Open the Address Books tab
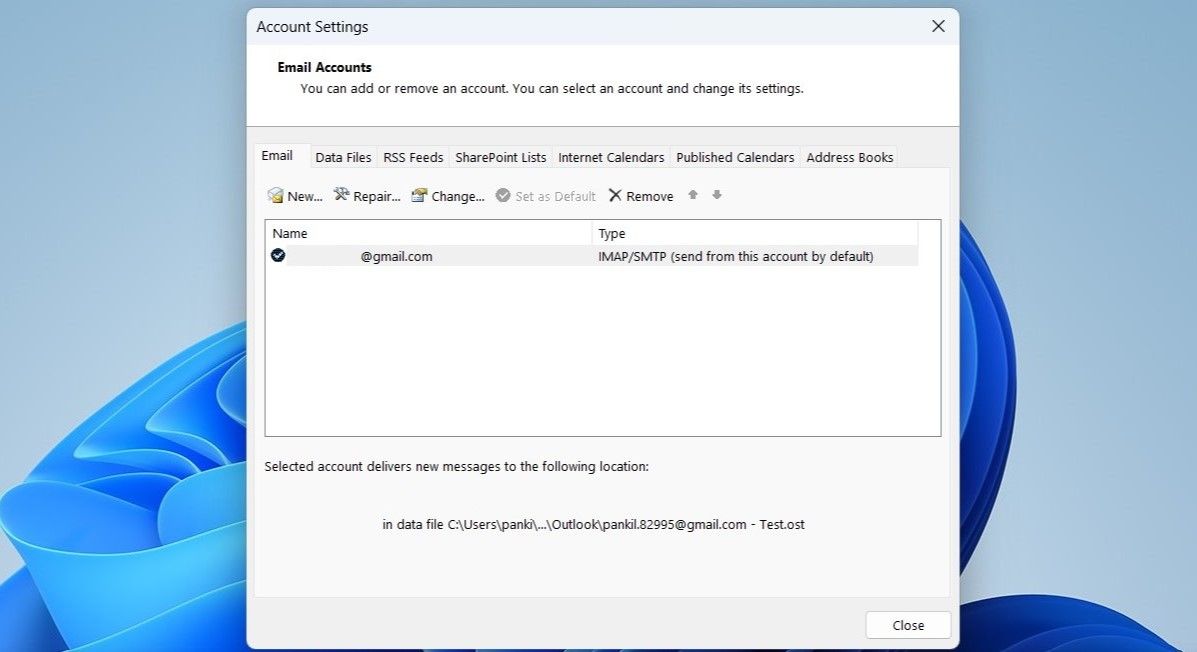The width and height of the screenshot is (1197, 652). (848, 157)
